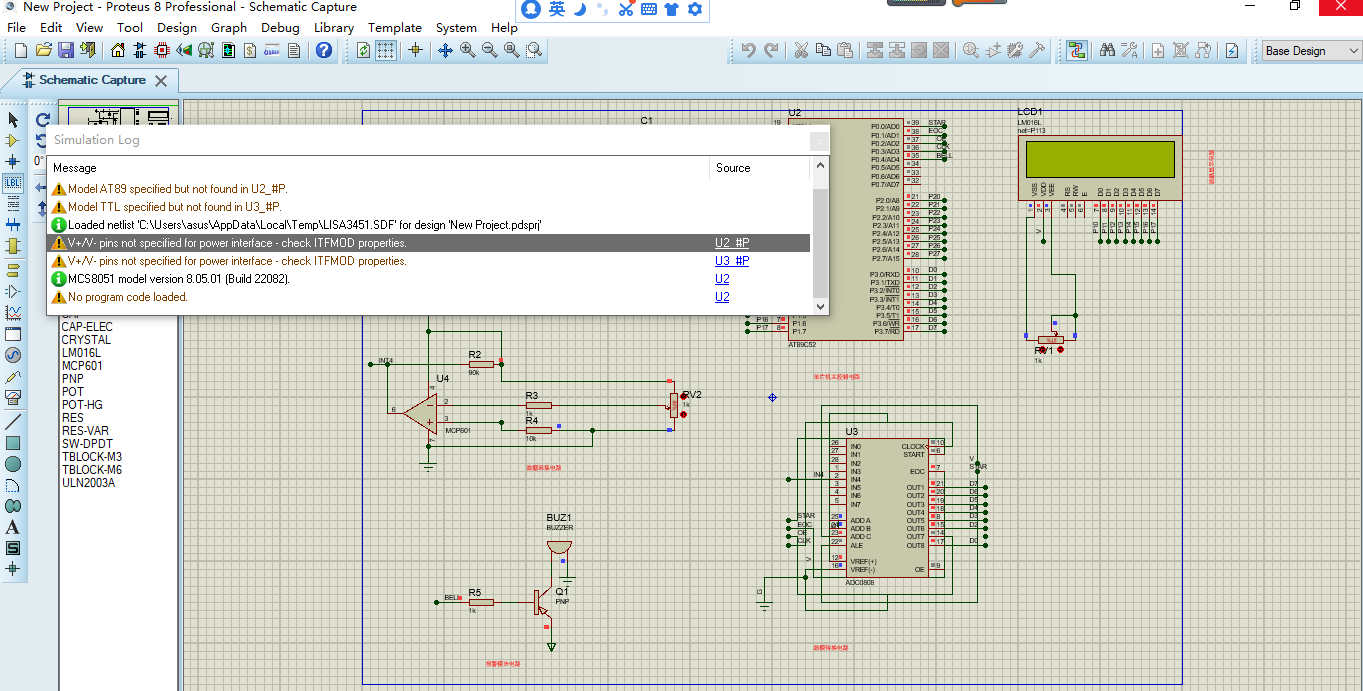Viewport: 1363px width, 691px height.
Task: Select the 2D Graphics Box tool
Action: [13, 442]
